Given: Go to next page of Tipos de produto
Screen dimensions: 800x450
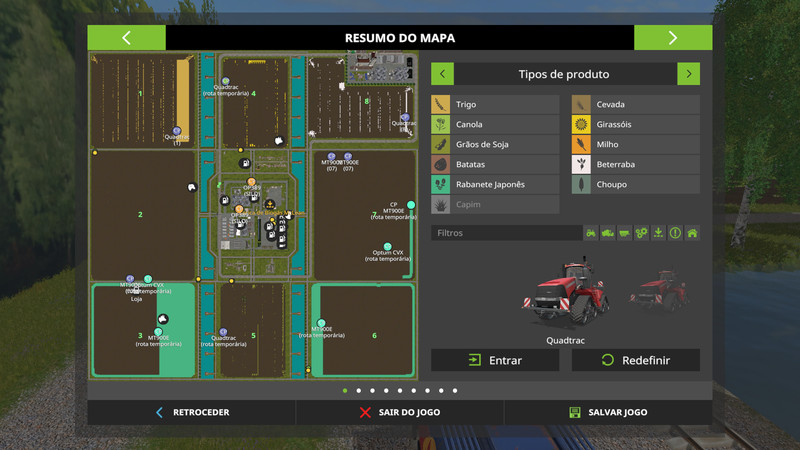Looking at the screenshot, I should 688,74.
